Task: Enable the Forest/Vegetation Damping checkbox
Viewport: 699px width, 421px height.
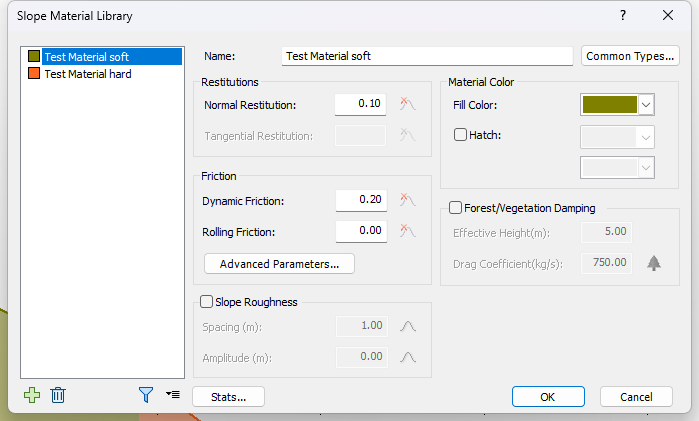Action: click(455, 208)
